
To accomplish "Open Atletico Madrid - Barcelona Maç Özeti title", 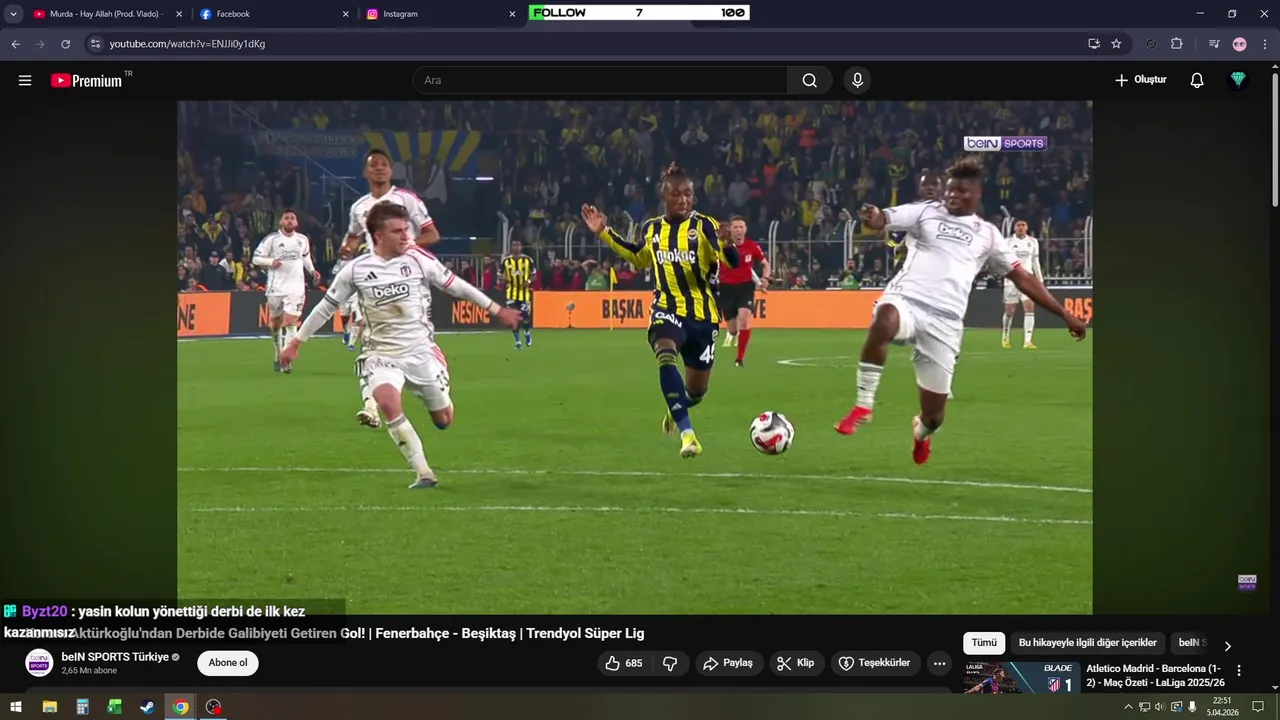I will click(x=1156, y=675).
